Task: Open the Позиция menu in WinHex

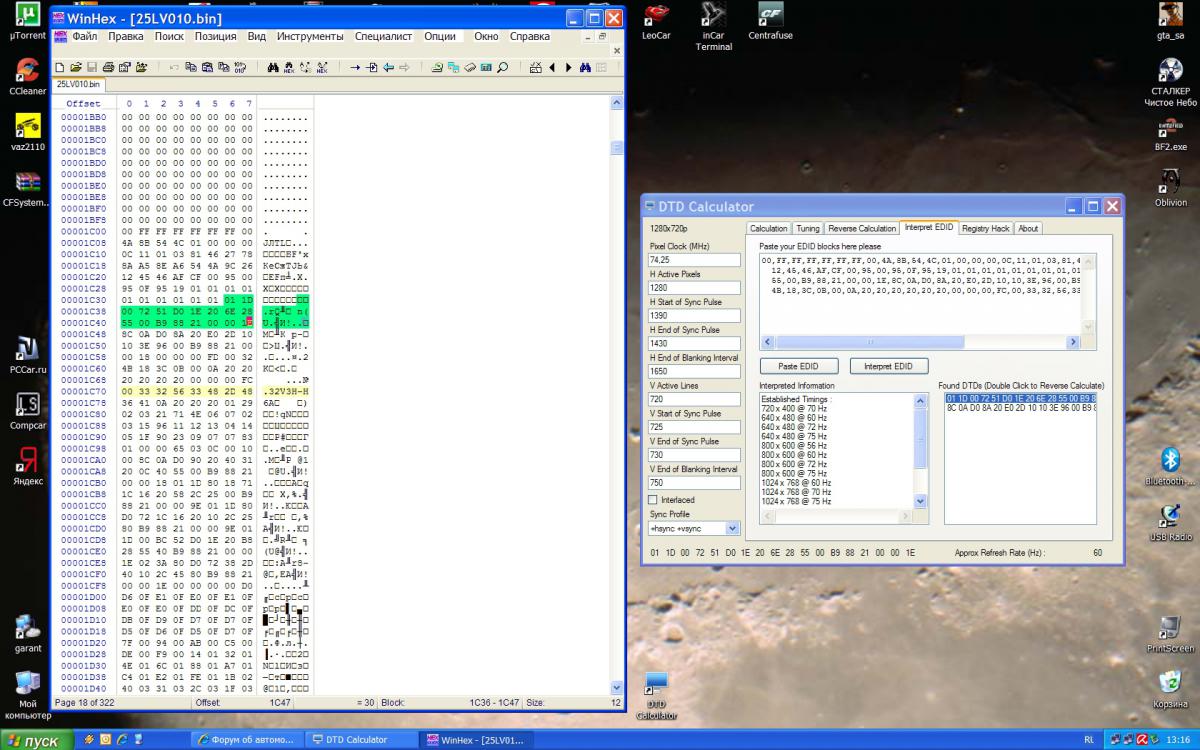Action: point(215,37)
